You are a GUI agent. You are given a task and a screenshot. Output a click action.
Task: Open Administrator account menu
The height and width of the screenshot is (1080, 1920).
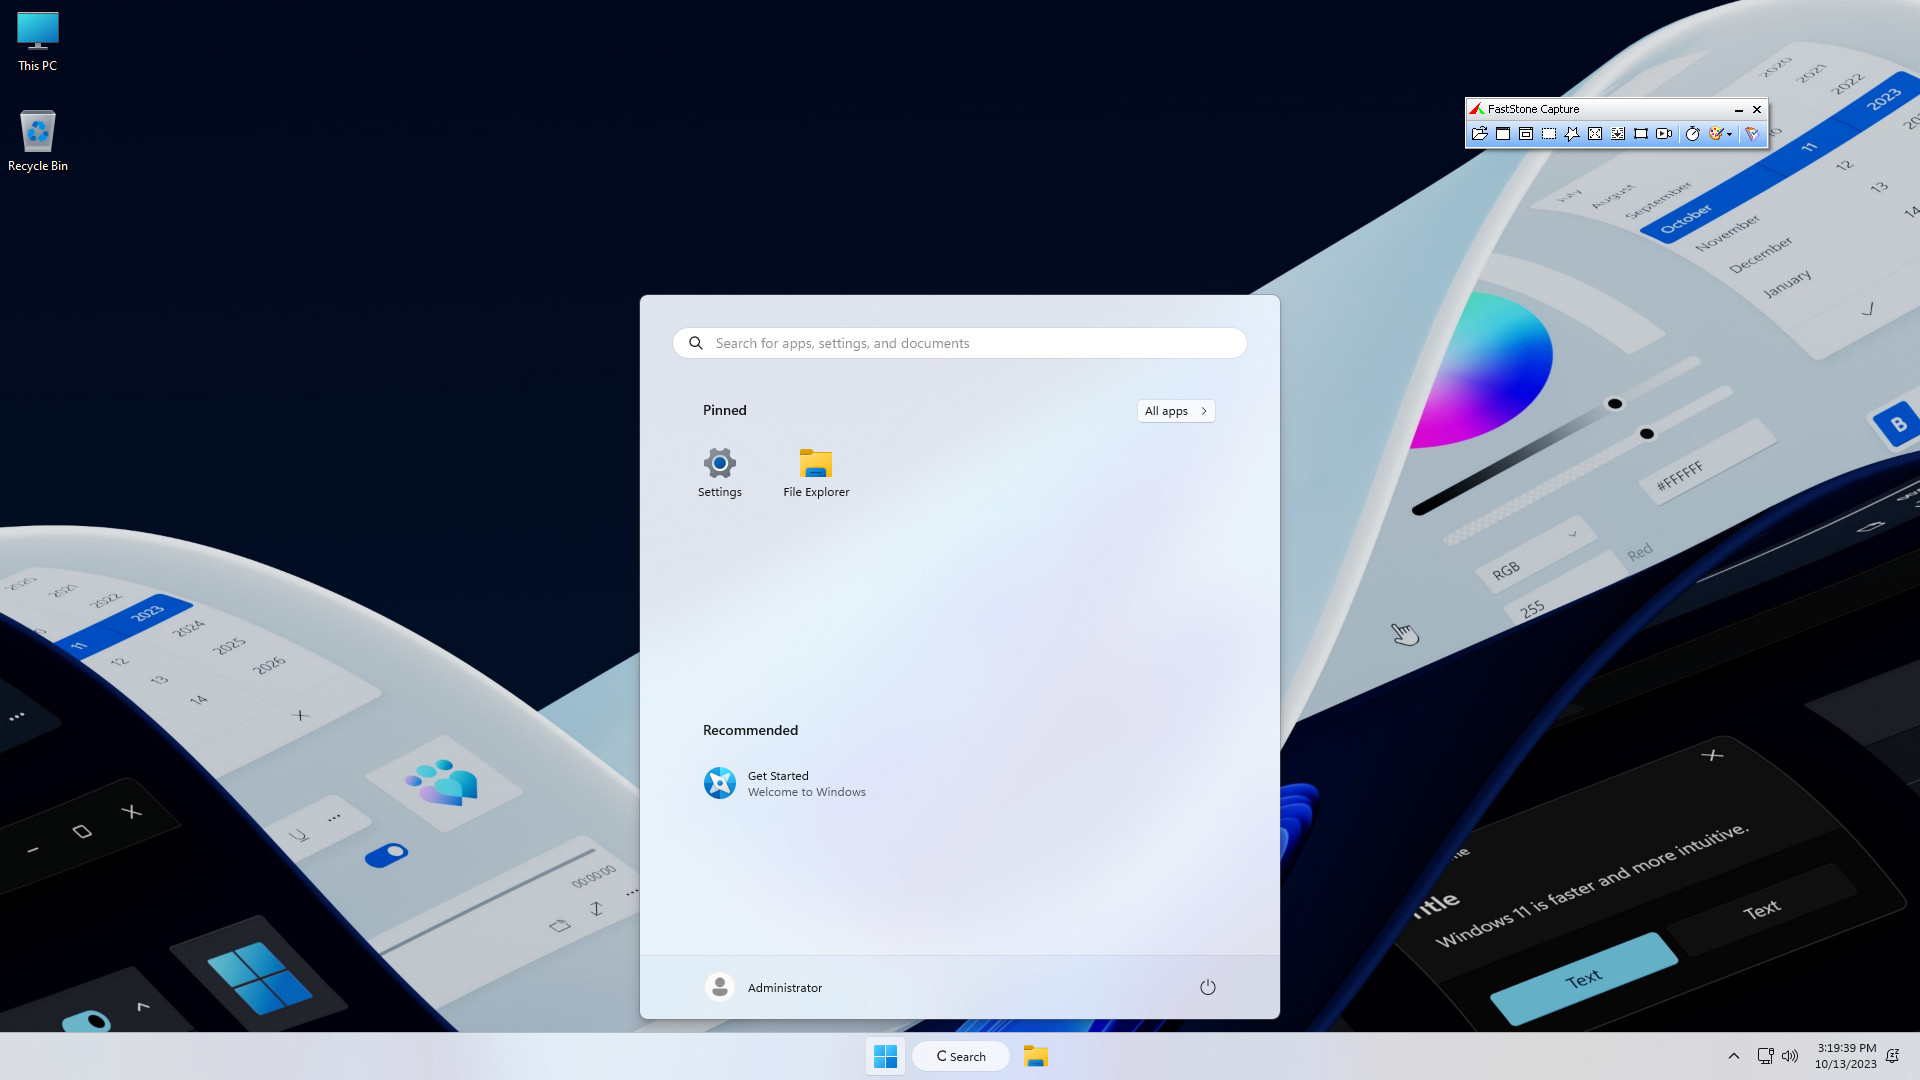pos(764,987)
